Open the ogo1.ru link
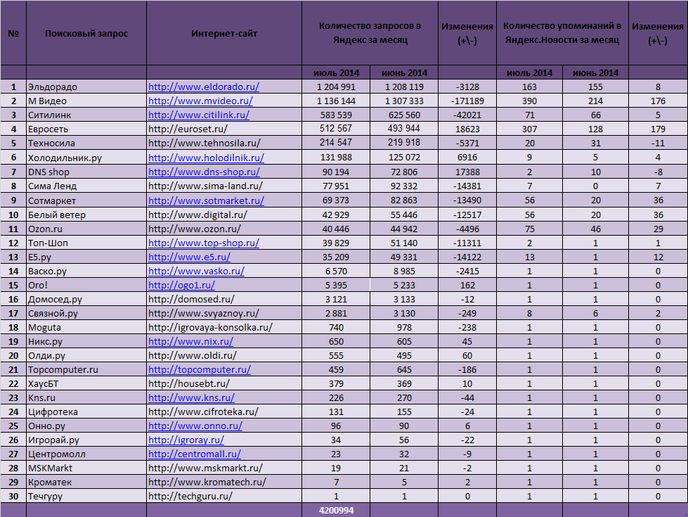Screen dimensions: 688x517 [x=182, y=285]
